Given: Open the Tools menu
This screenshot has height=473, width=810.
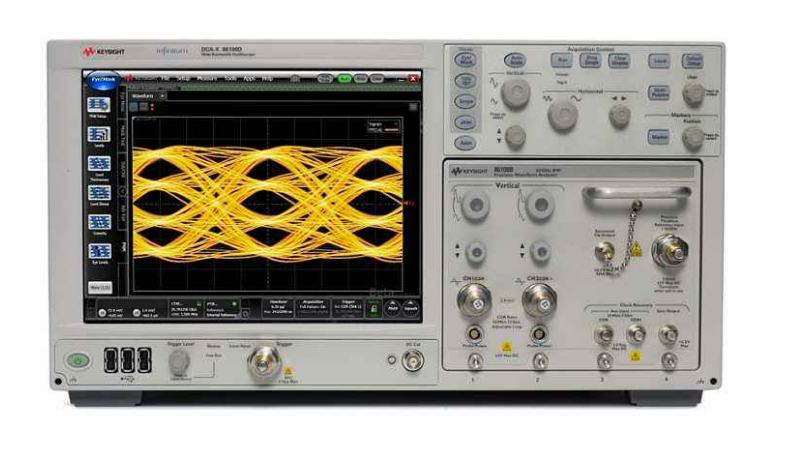Looking at the screenshot, I should [230, 78].
